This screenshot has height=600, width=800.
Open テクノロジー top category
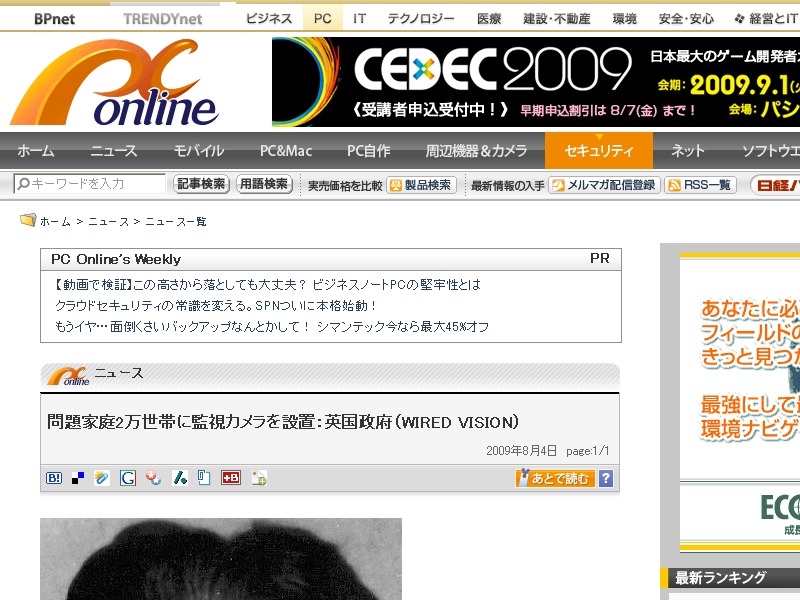click(x=420, y=19)
